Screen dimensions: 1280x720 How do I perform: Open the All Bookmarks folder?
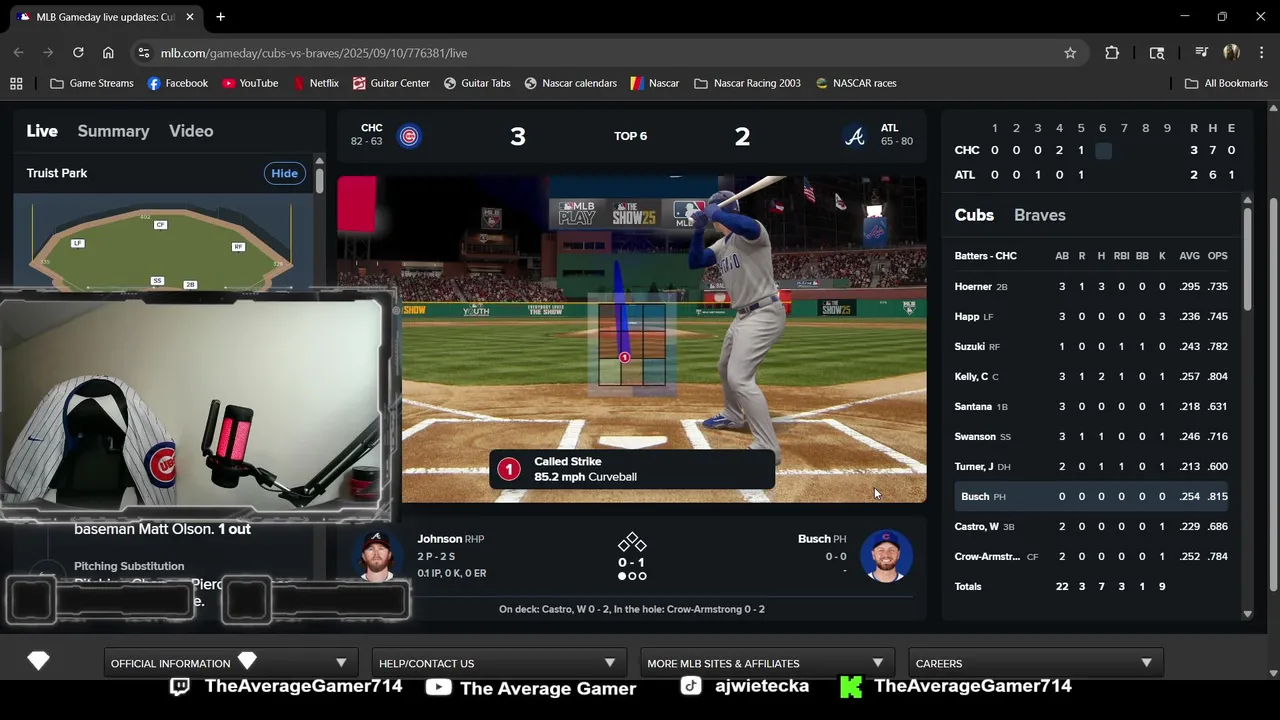1226,83
